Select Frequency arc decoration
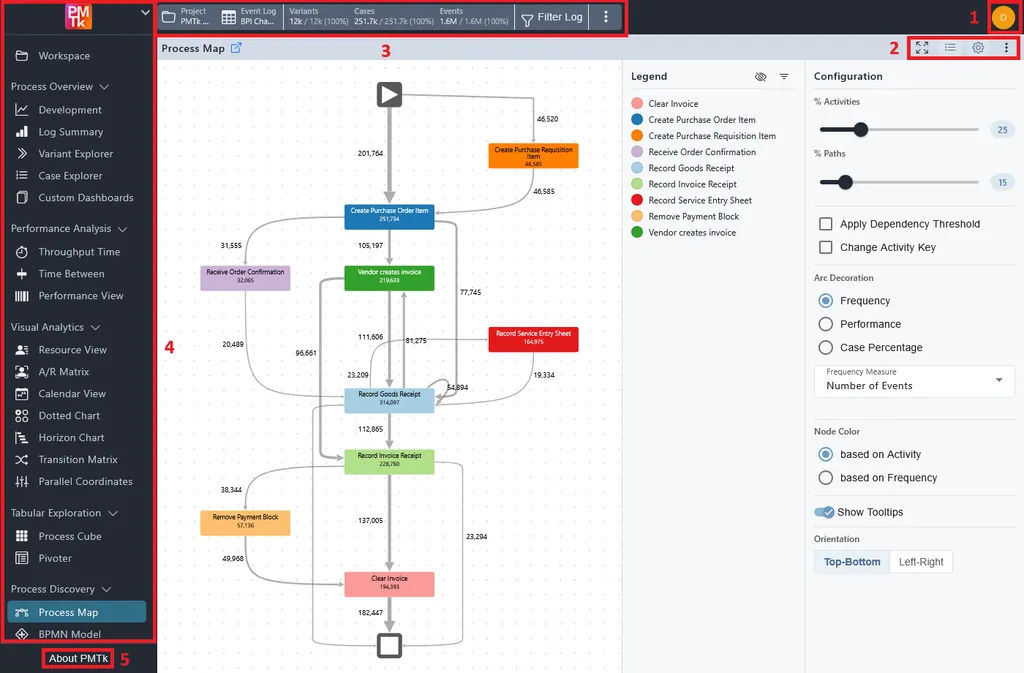1024x673 pixels. coord(825,300)
